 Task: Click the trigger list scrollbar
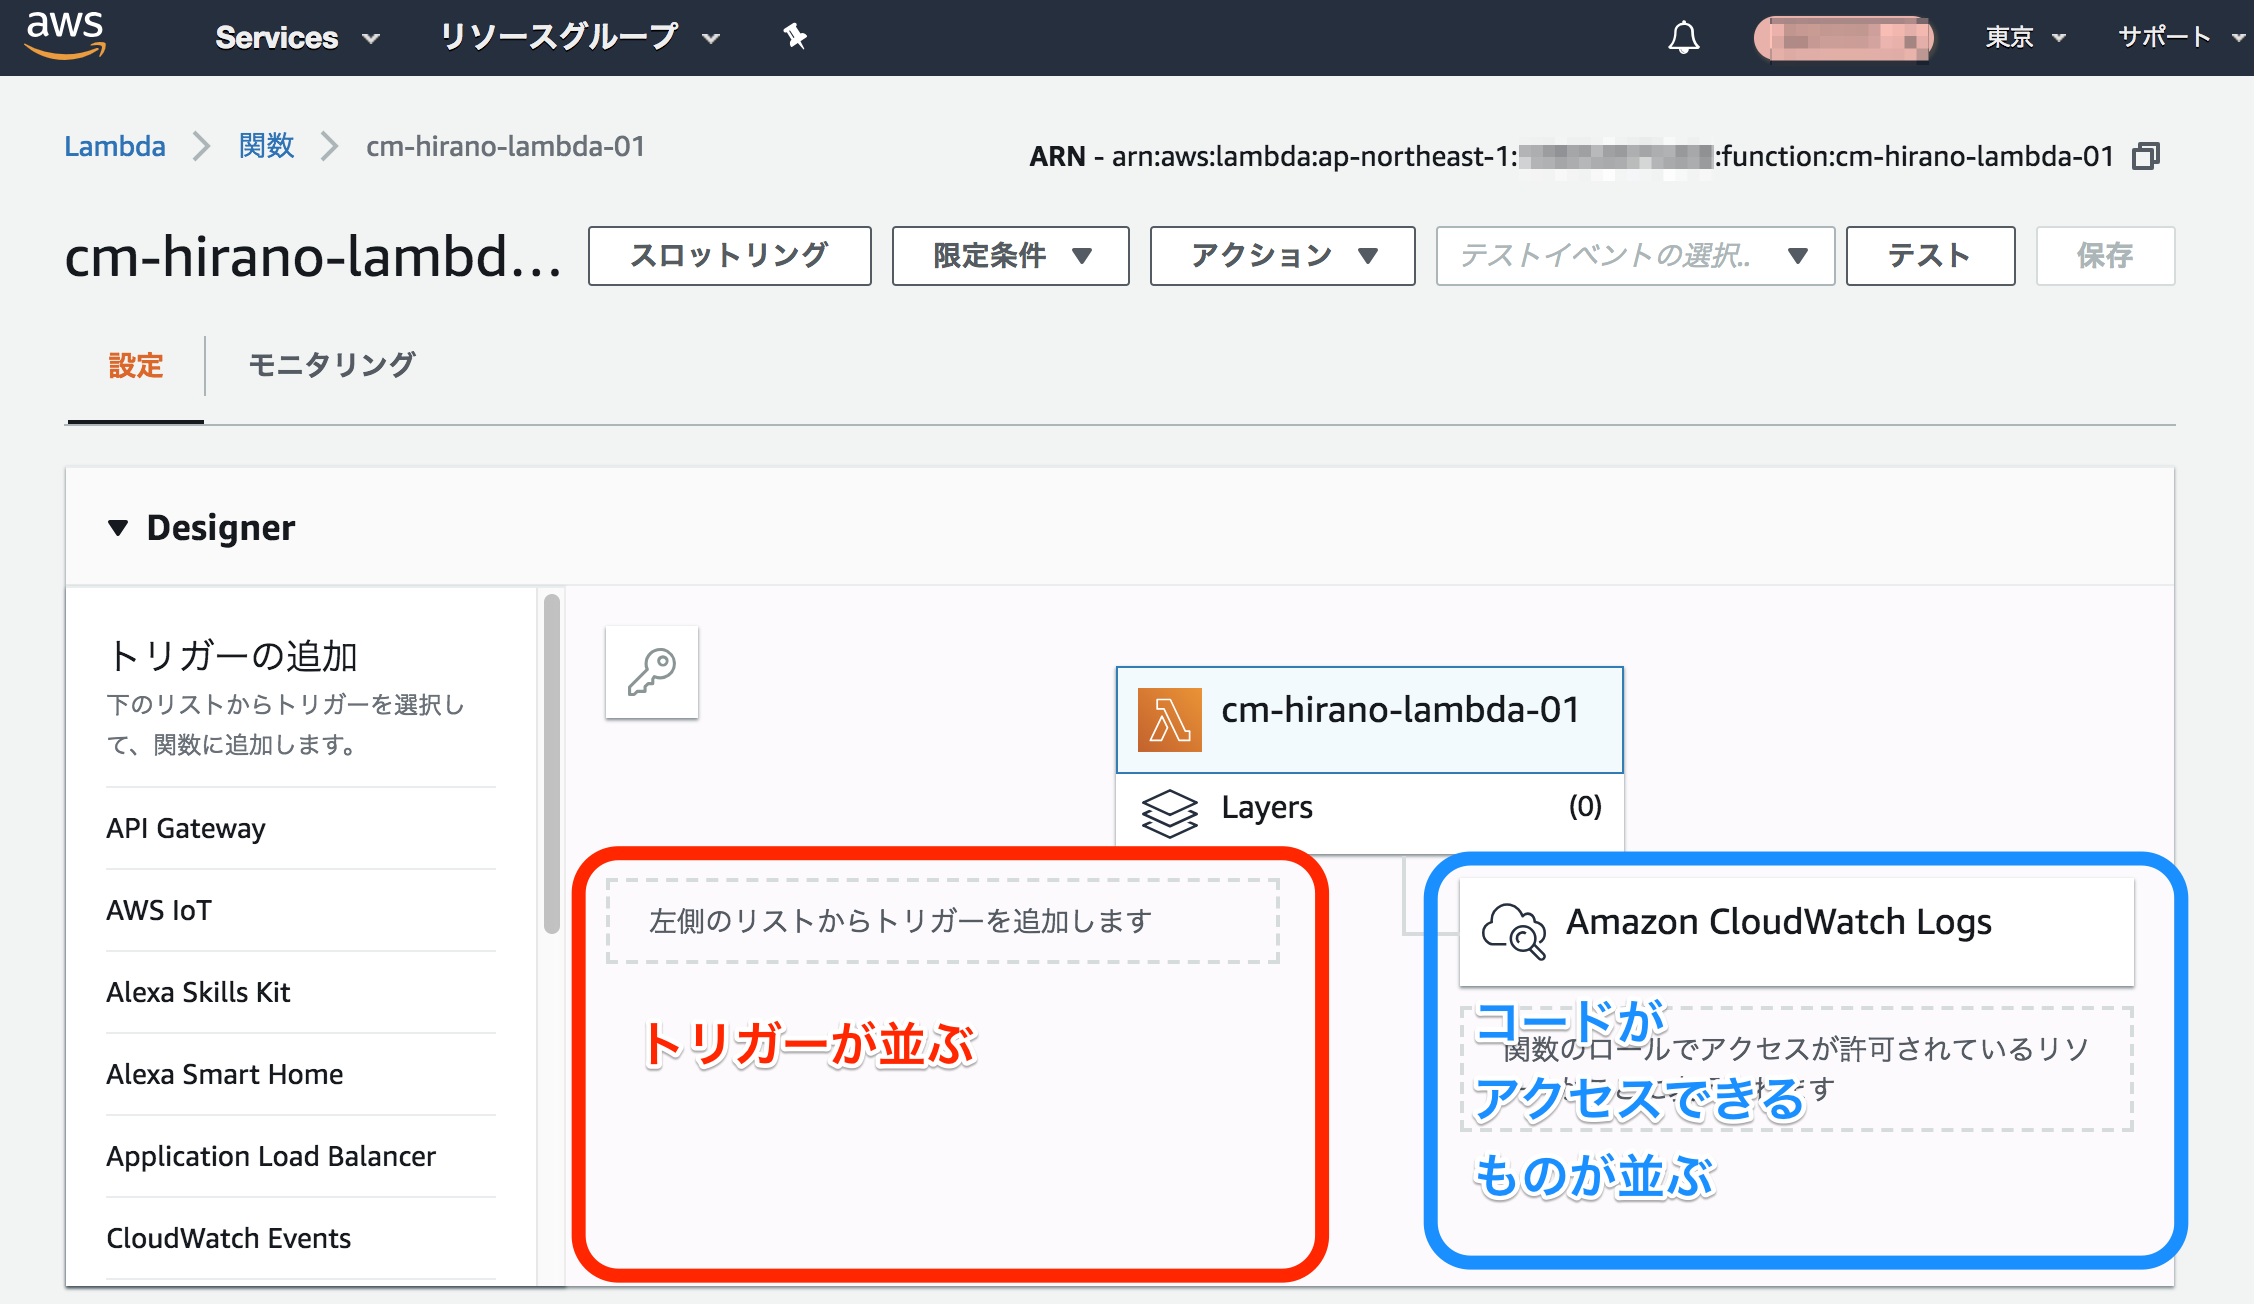point(552,764)
